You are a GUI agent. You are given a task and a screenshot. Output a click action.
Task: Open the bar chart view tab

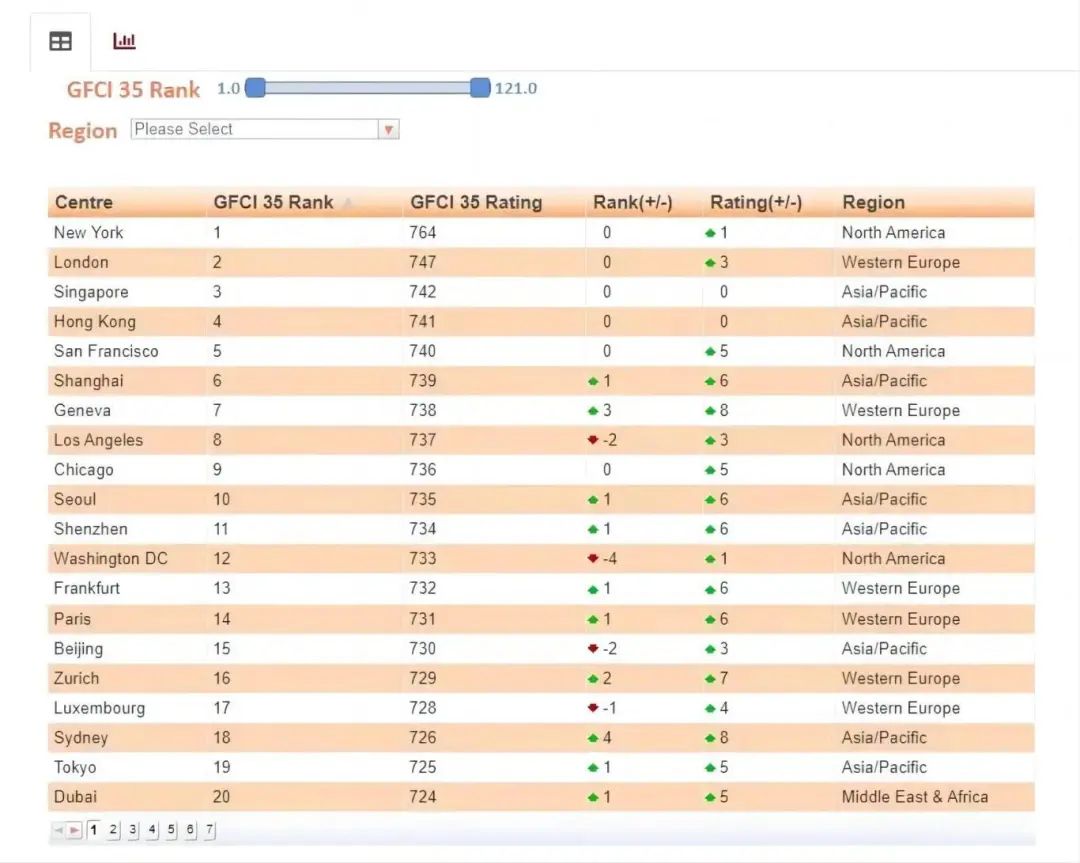[124, 41]
